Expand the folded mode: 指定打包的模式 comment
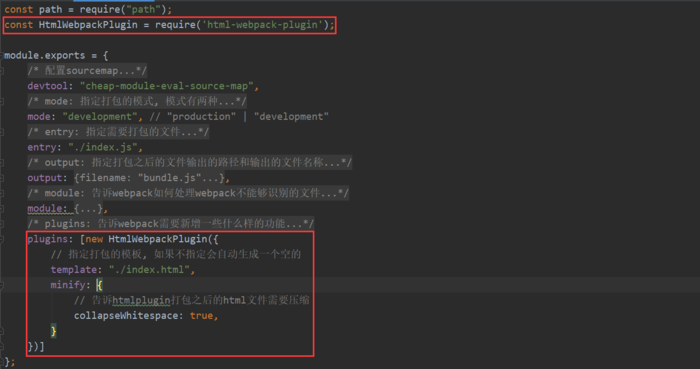700x369 pixels. tap(137, 101)
